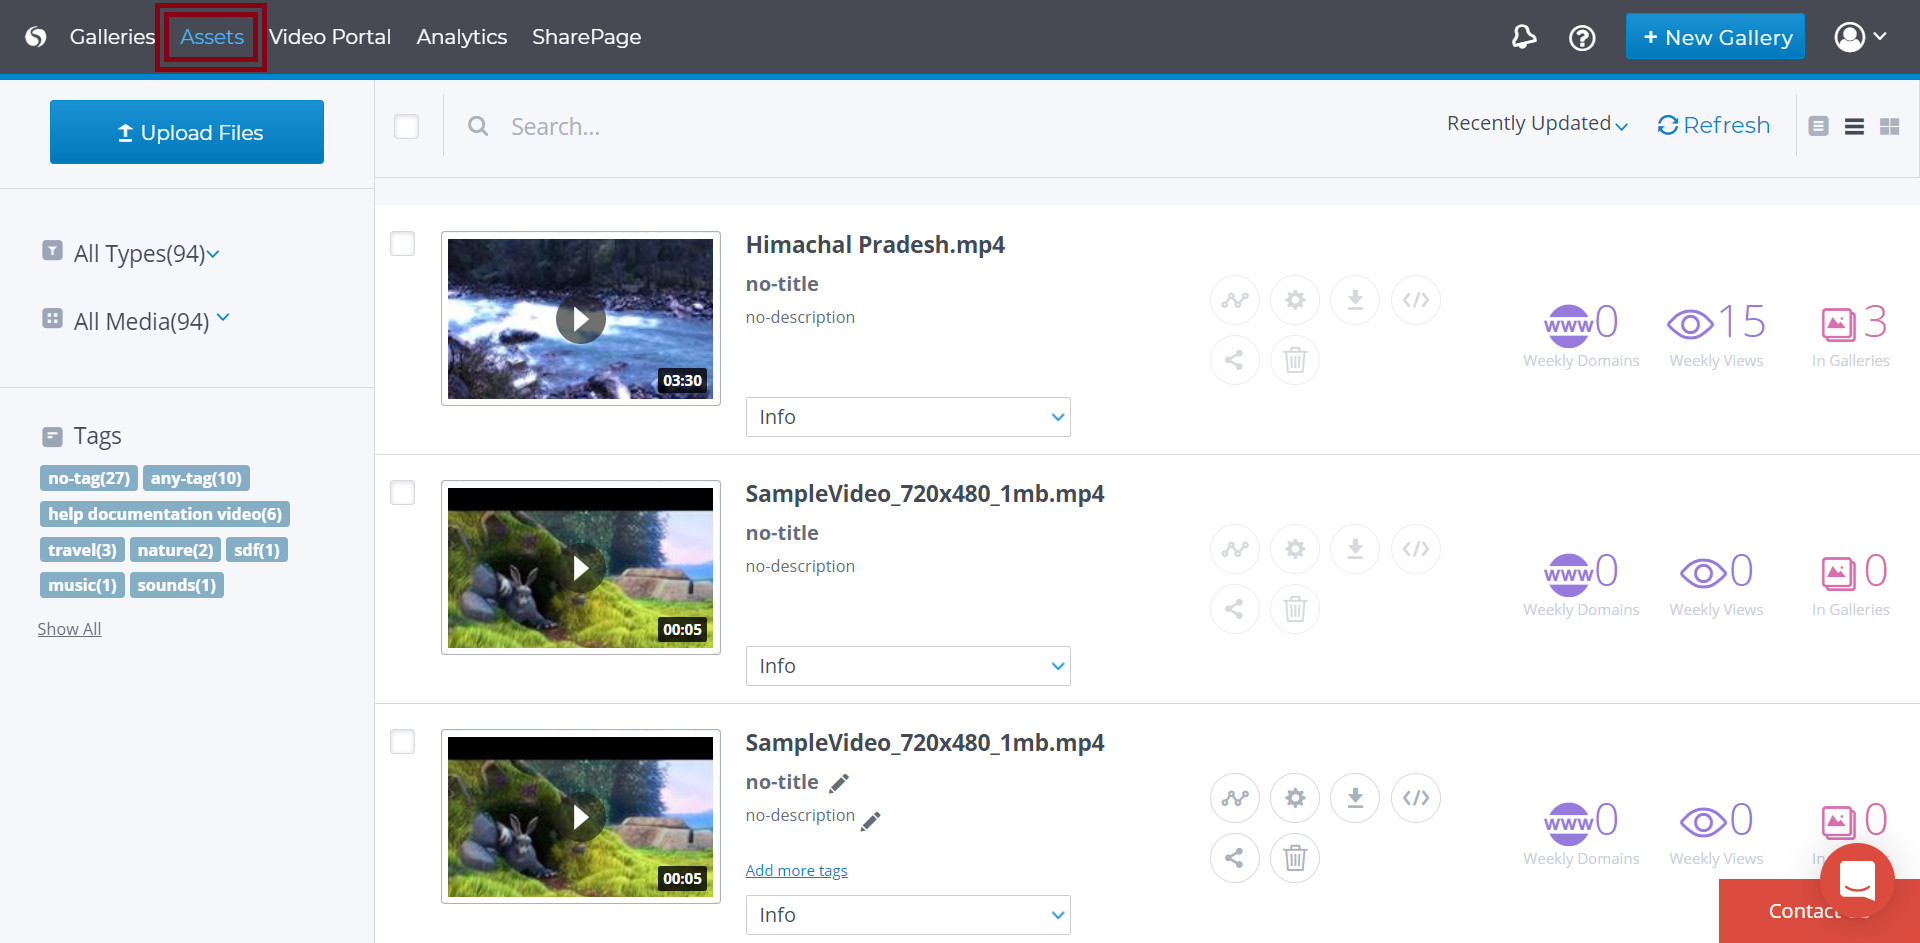Open the All Types(94) filter dropdown
Screen dimensions: 1920x943
coord(146,254)
